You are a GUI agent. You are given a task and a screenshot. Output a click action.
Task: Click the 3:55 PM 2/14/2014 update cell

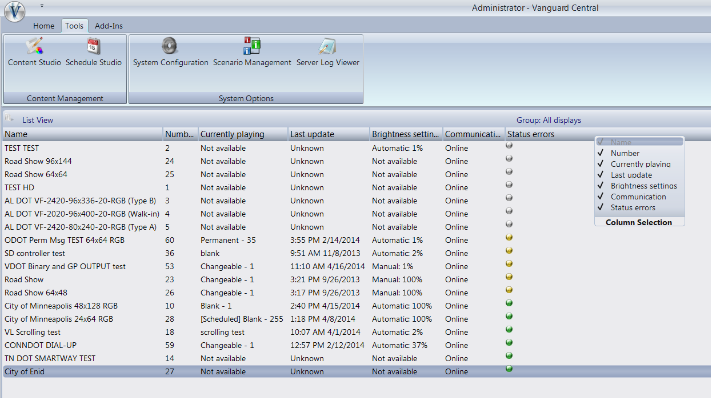pyautogui.click(x=325, y=240)
